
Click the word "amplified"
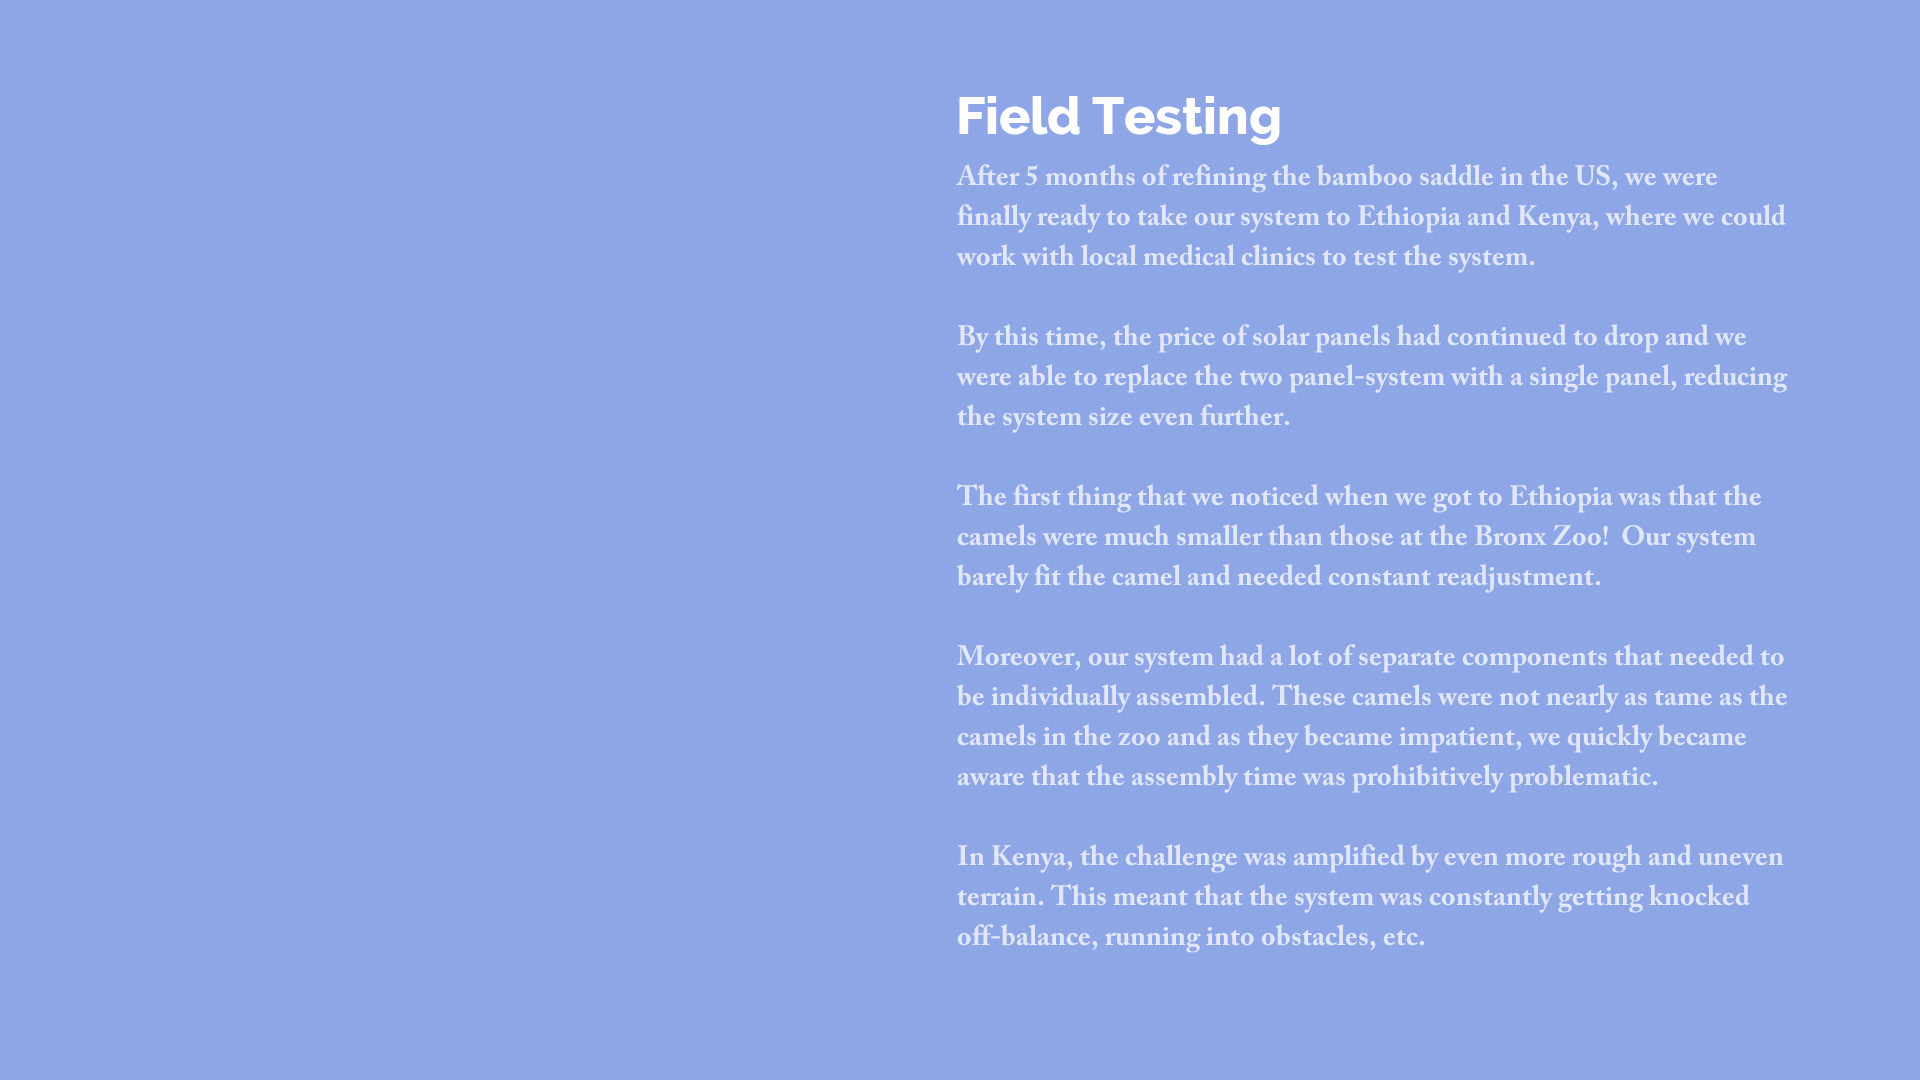pyautogui.click(x=1348, y=859)
